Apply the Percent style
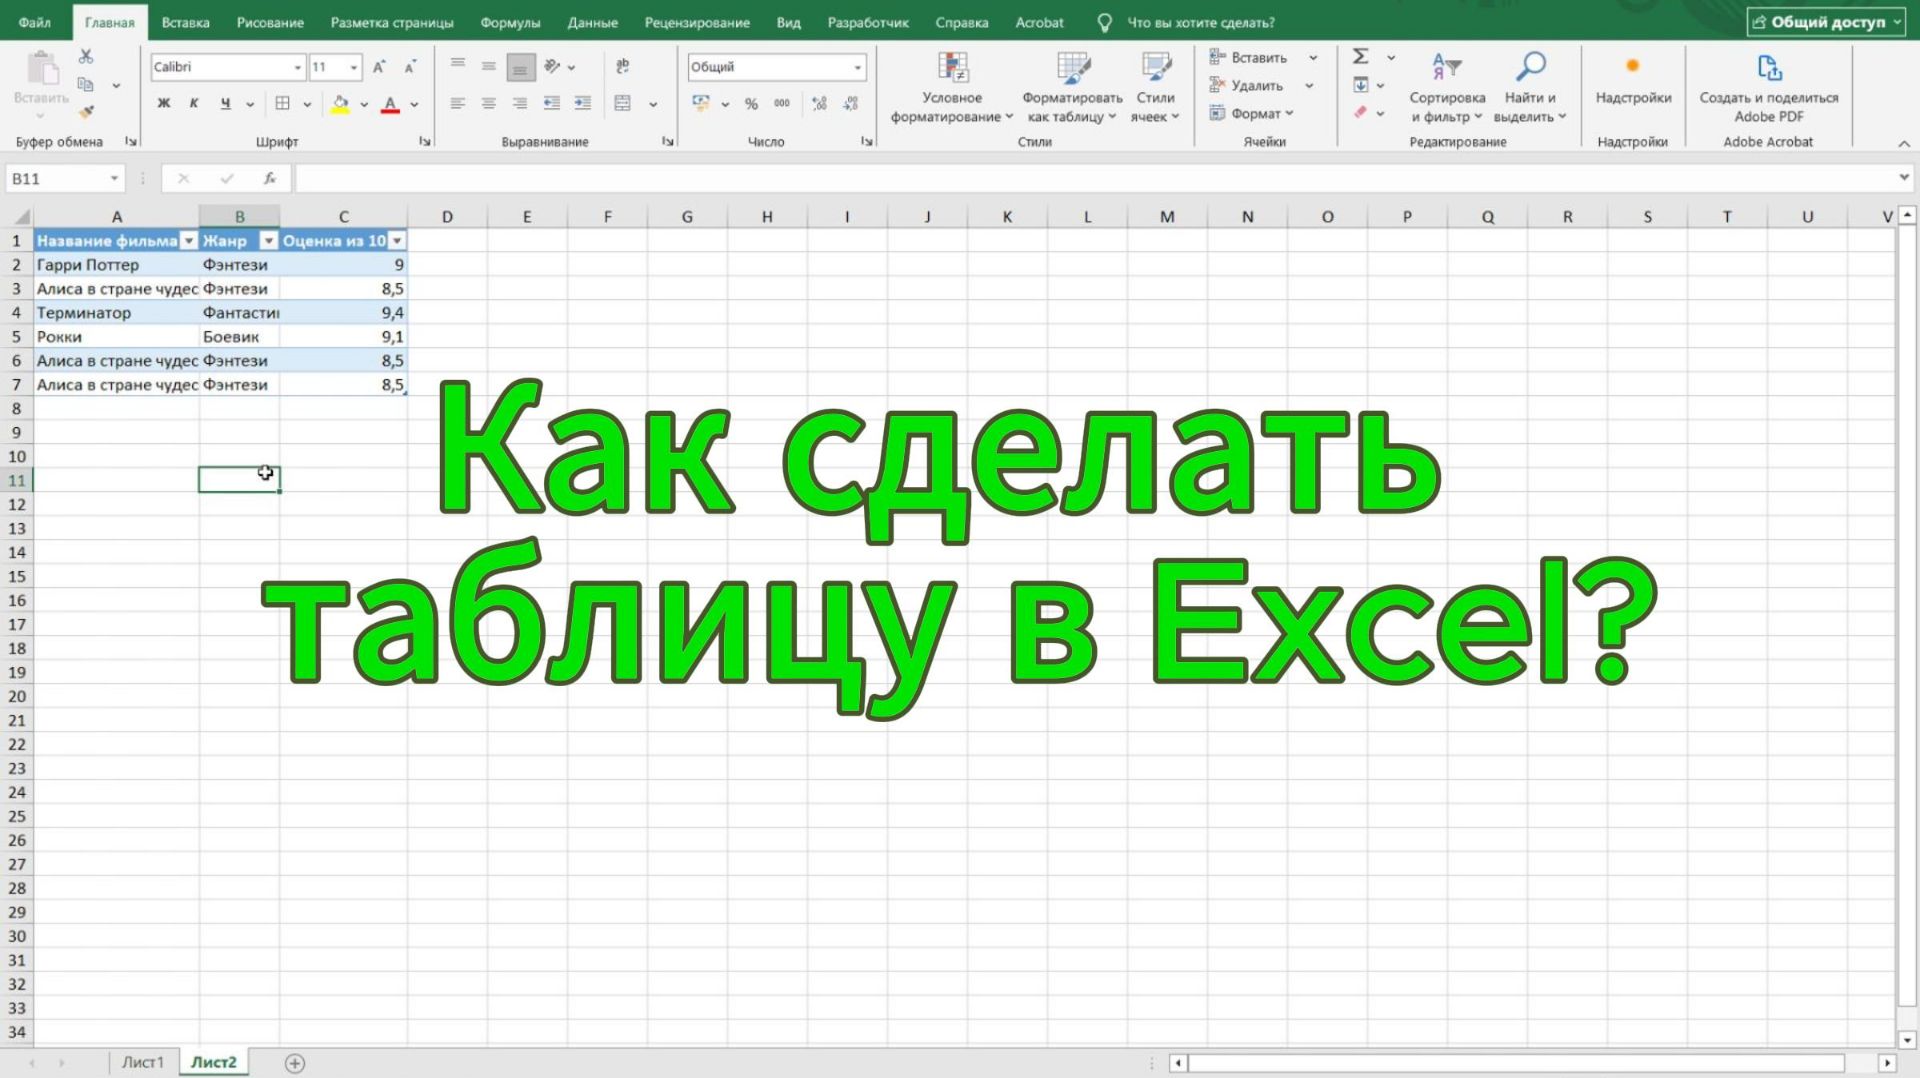This screenshot has width=1920, height=1078. tap(751, 103)
